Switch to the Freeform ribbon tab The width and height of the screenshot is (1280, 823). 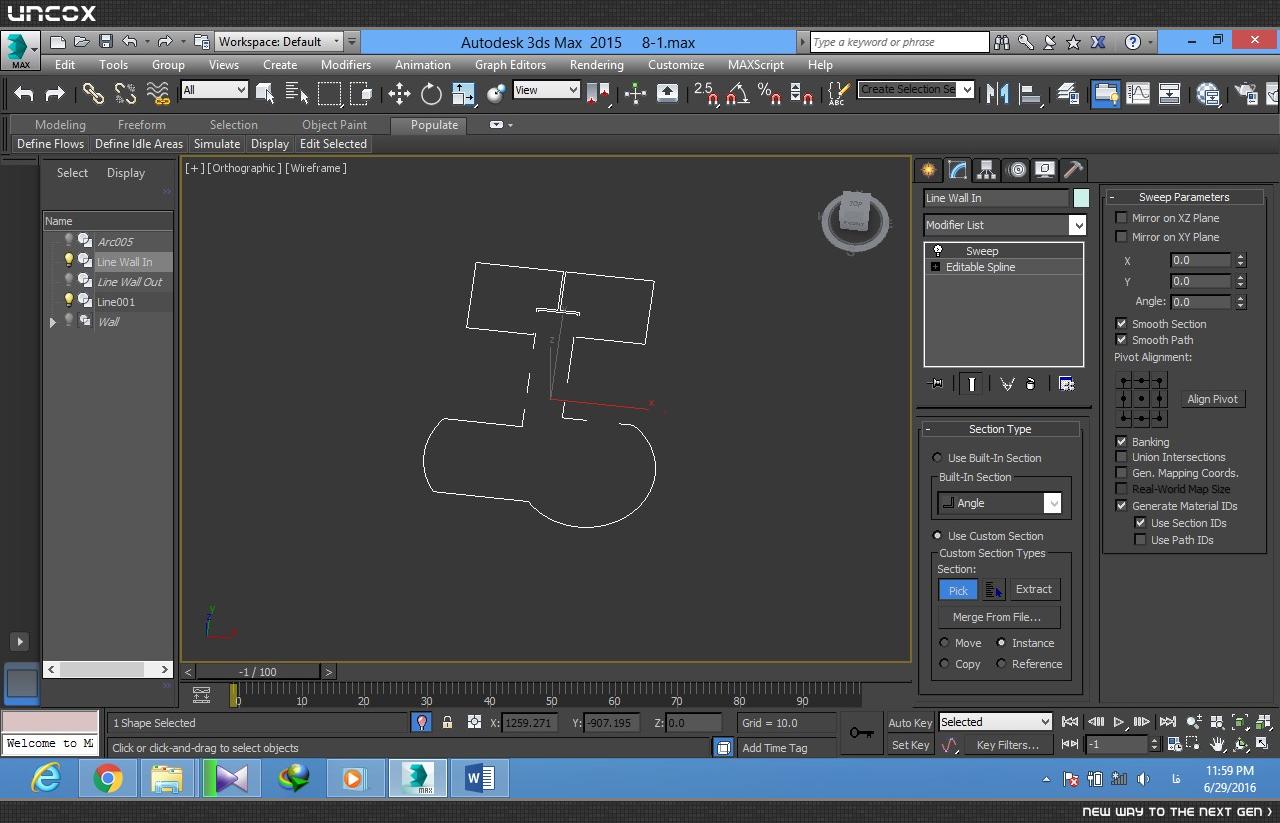[x=142, y=125]
